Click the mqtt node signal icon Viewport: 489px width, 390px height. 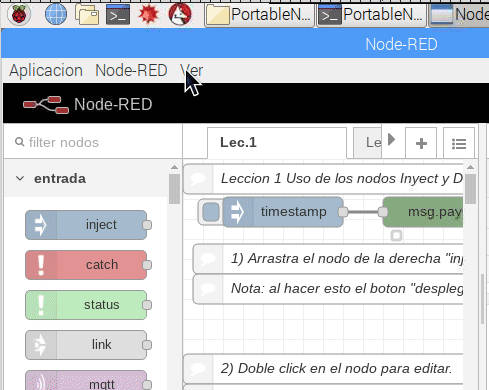(x=41, y=381)
